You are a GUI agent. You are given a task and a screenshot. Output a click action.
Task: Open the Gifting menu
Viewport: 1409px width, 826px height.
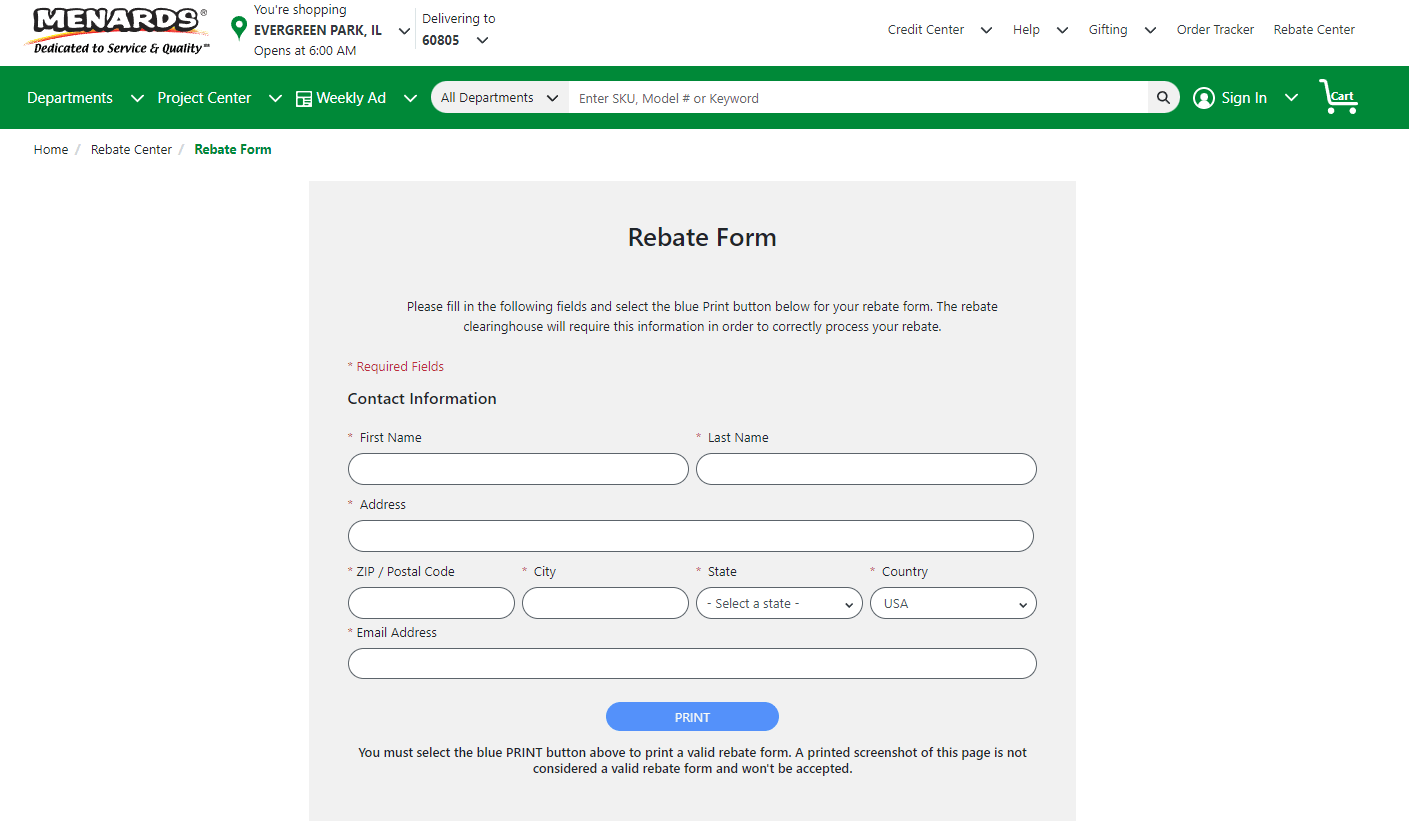point(1108,29)
